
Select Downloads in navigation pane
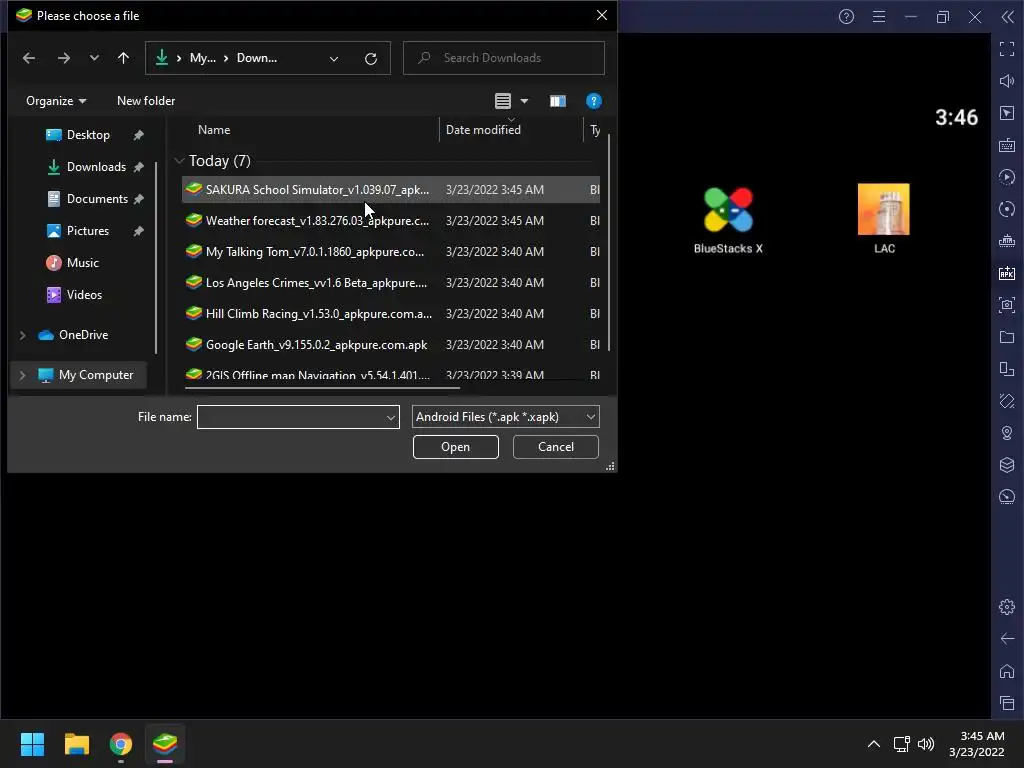pyautogui.click(x=96, y=167)
